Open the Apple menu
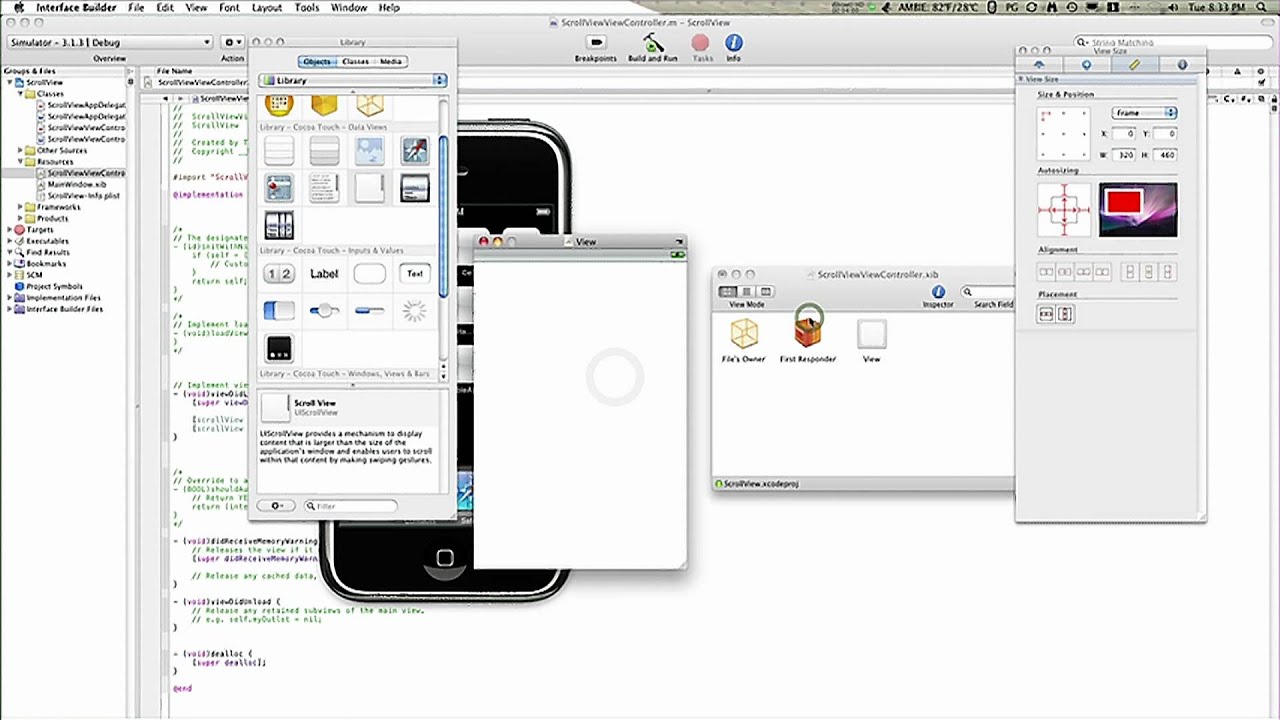The width and height of the screenshot is (1280, 720). (x=18, y=7)
